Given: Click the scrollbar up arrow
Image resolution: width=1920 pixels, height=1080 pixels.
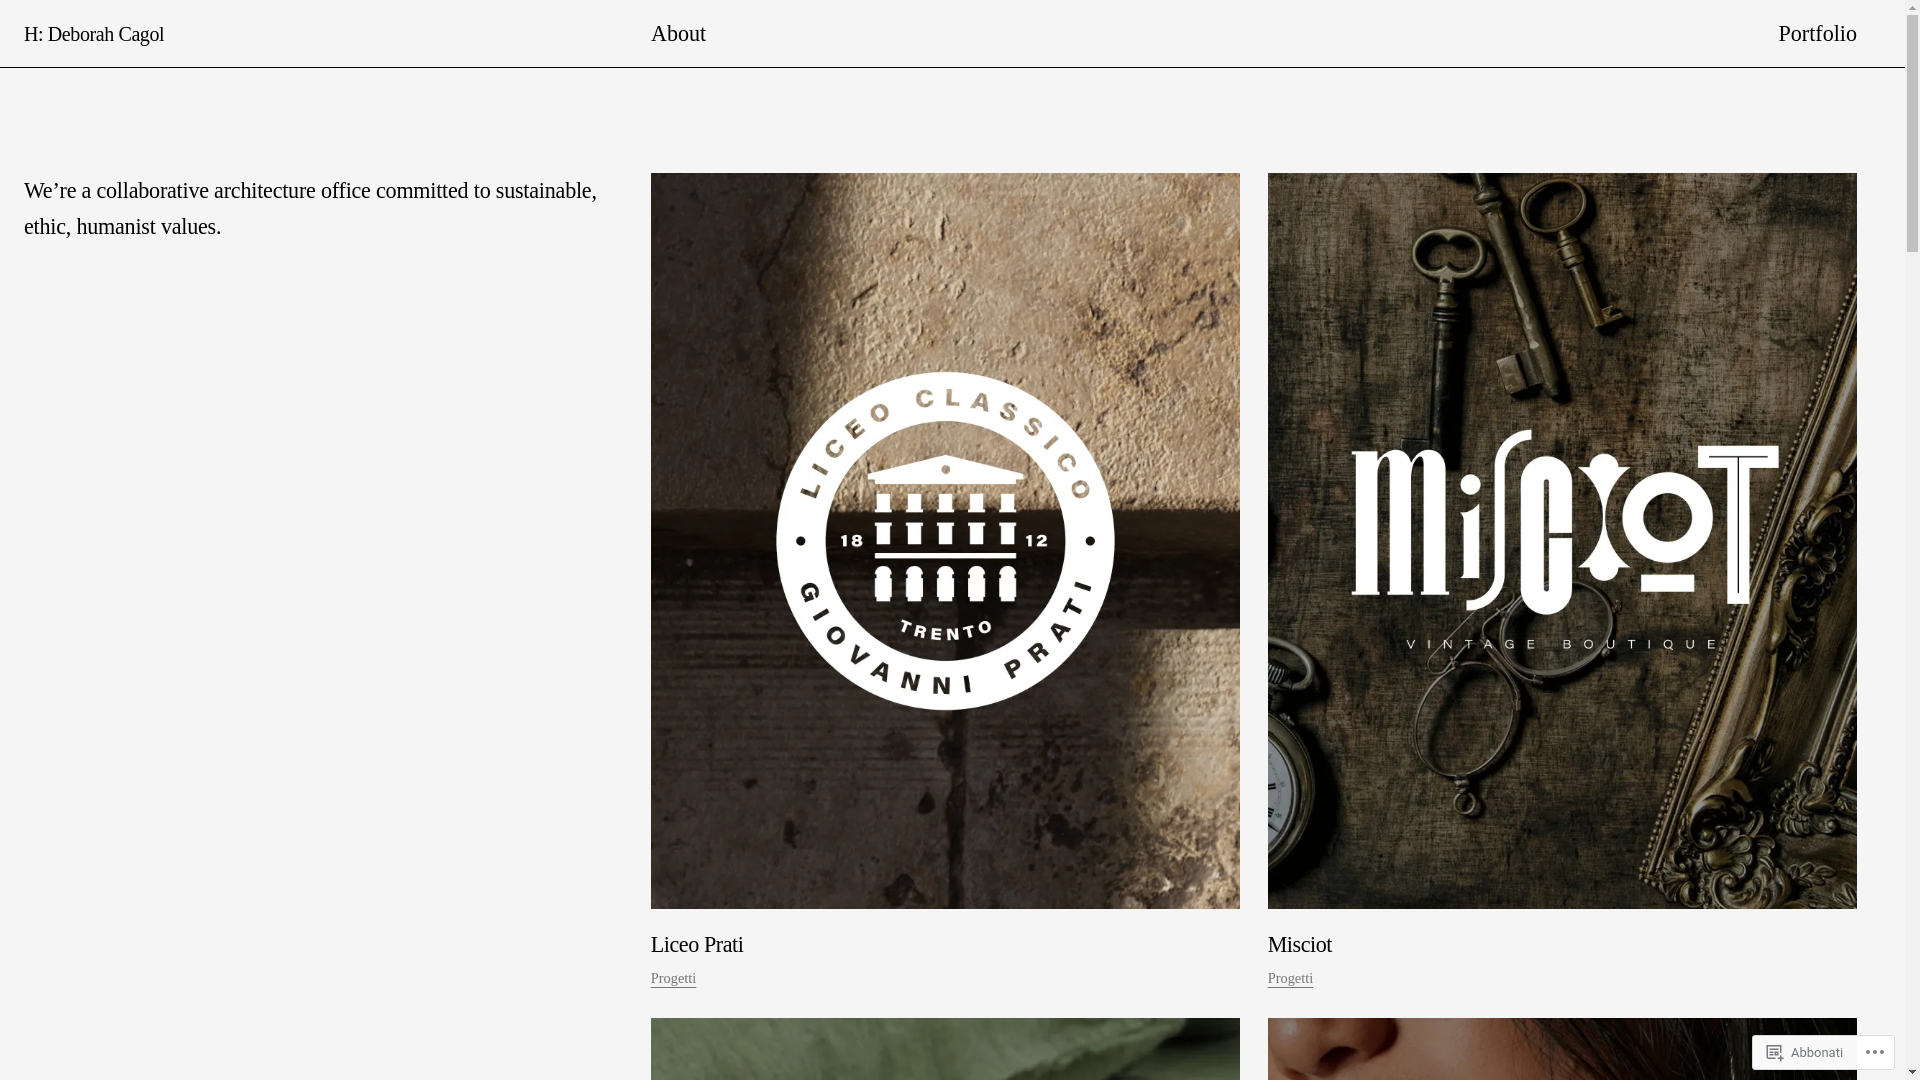Looking at the screenshot, I should click(x=1912, y=8).
